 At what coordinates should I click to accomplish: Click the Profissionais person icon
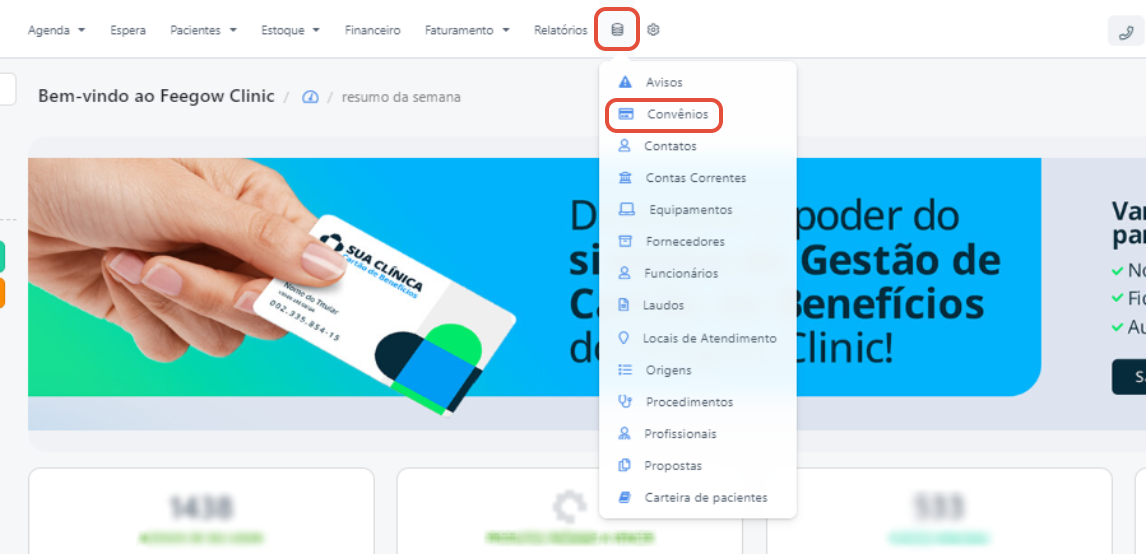pyautogui.click(x=624, y=433)
